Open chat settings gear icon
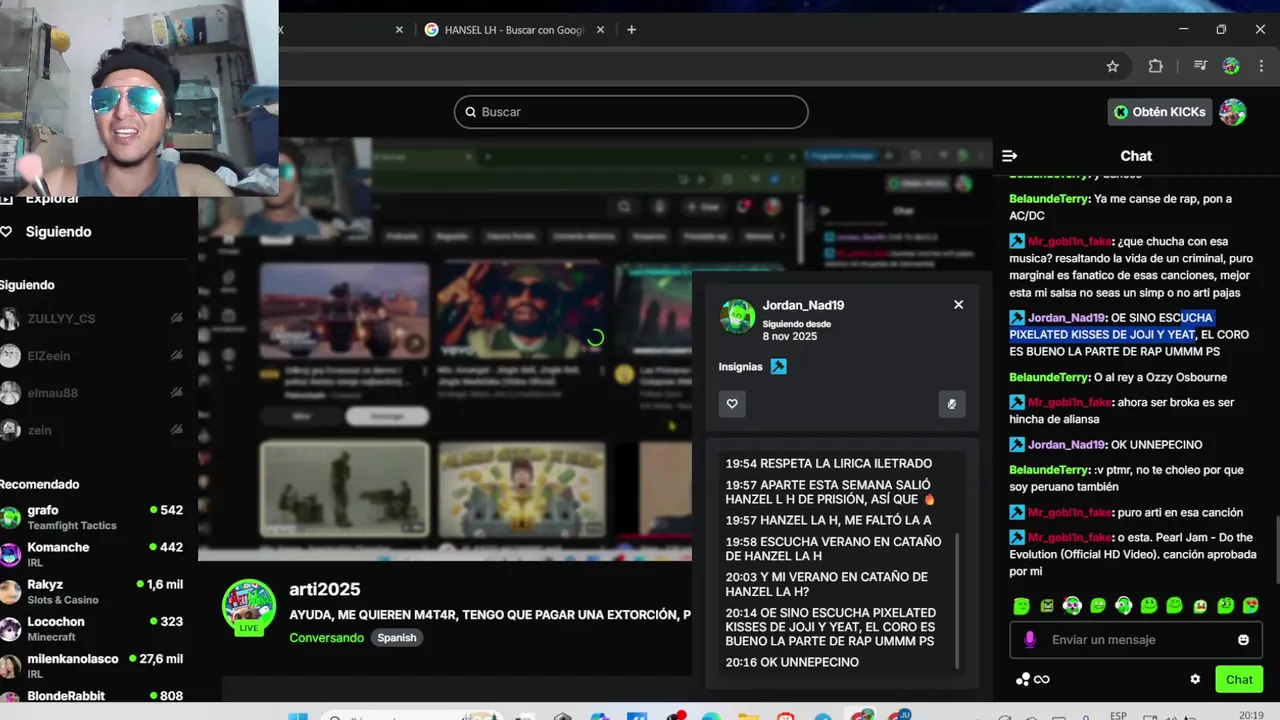Viewport: 1280px width, 720px height. [x=1195, y=679]
